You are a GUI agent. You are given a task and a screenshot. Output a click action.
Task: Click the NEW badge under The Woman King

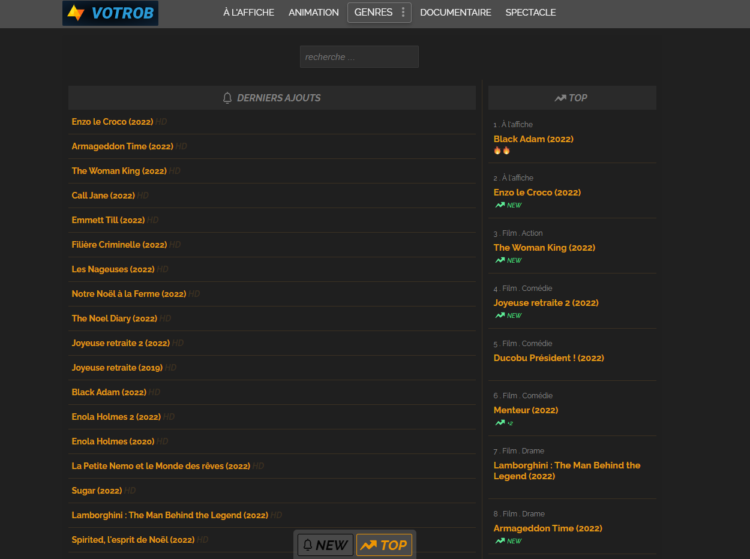coord(508,260)
